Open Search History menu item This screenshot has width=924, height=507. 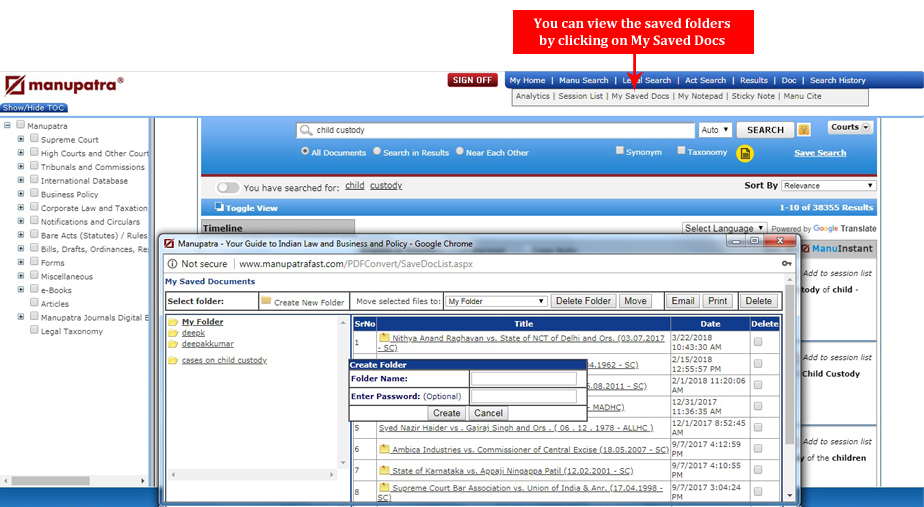837,80
